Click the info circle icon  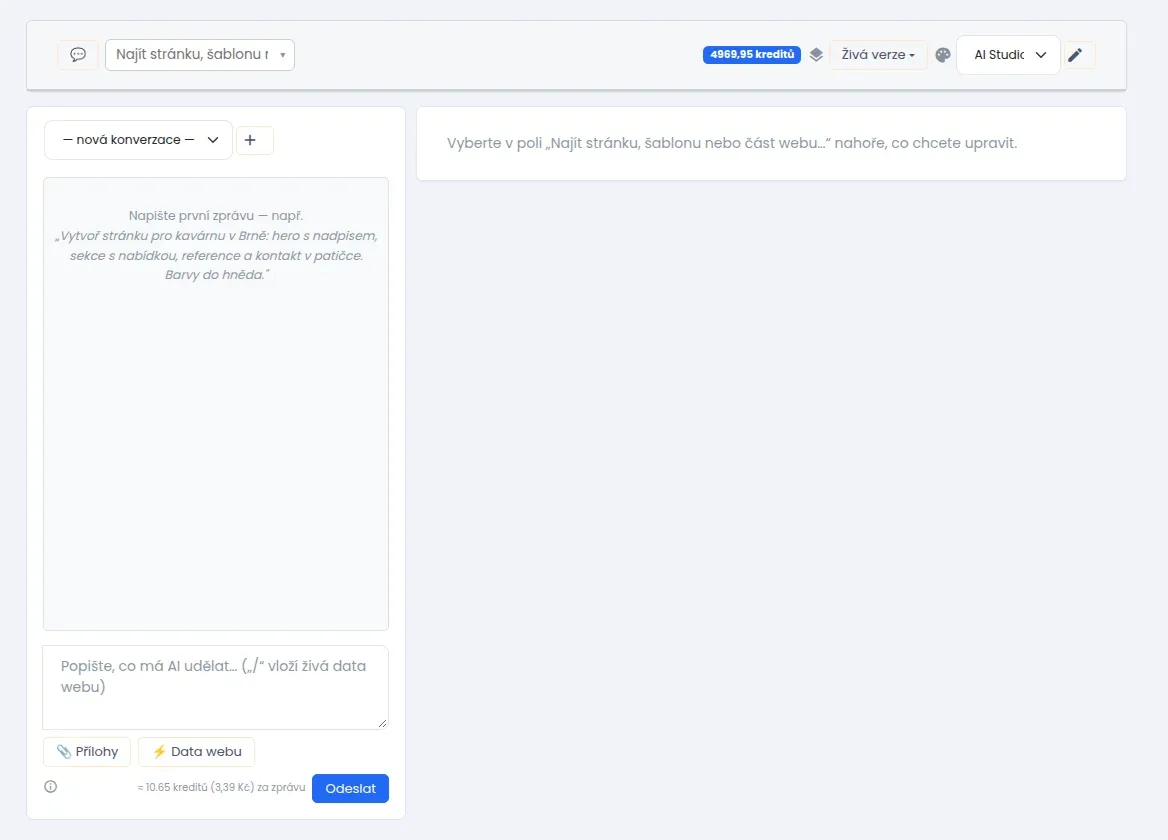pyautogui.click(x=51, y=786)
